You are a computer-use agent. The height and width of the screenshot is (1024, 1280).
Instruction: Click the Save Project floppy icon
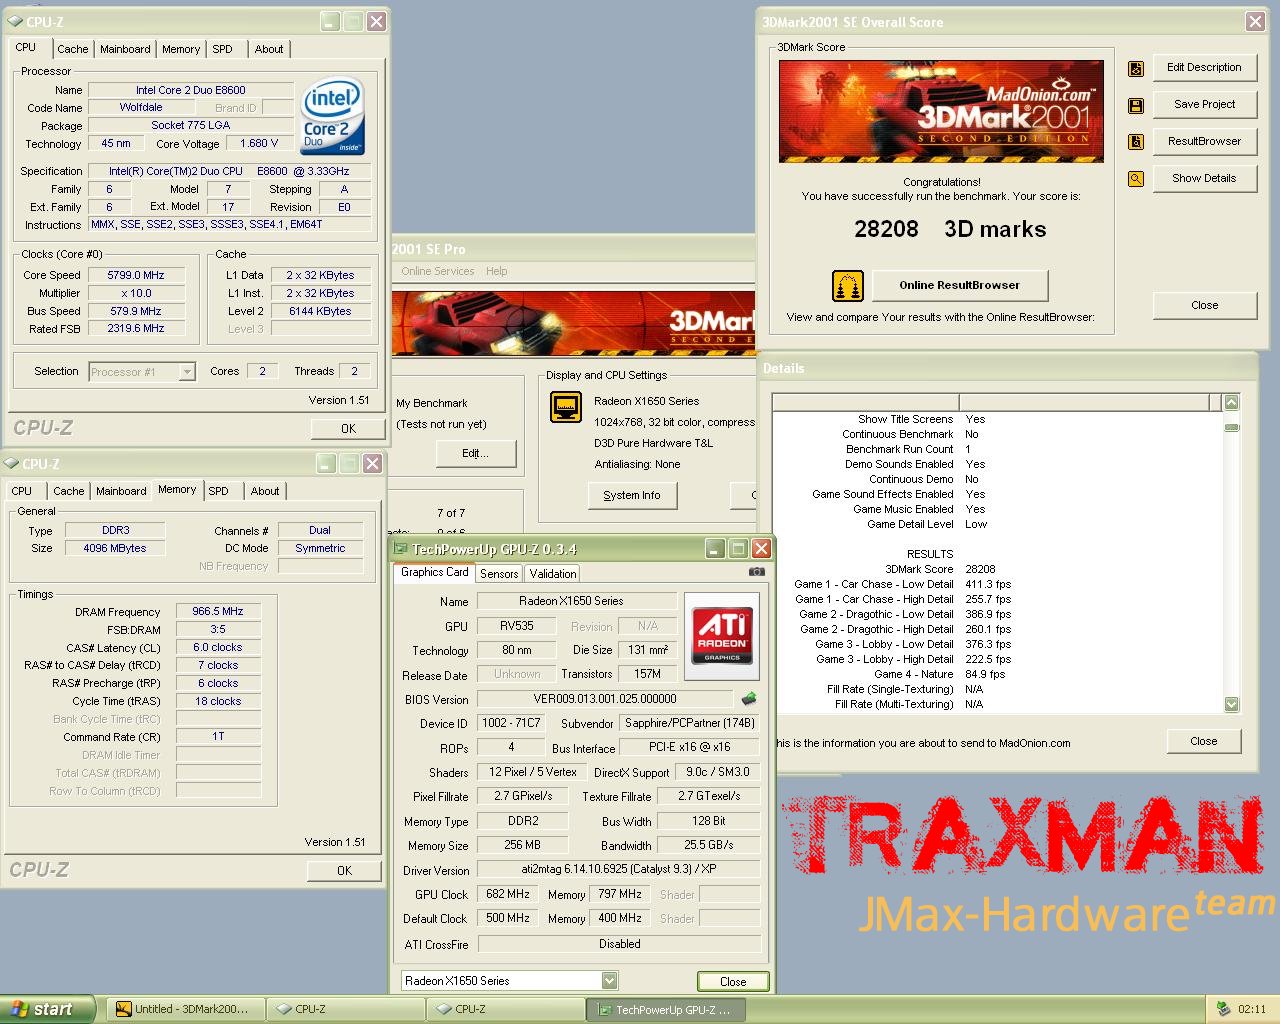point(1136,105)
